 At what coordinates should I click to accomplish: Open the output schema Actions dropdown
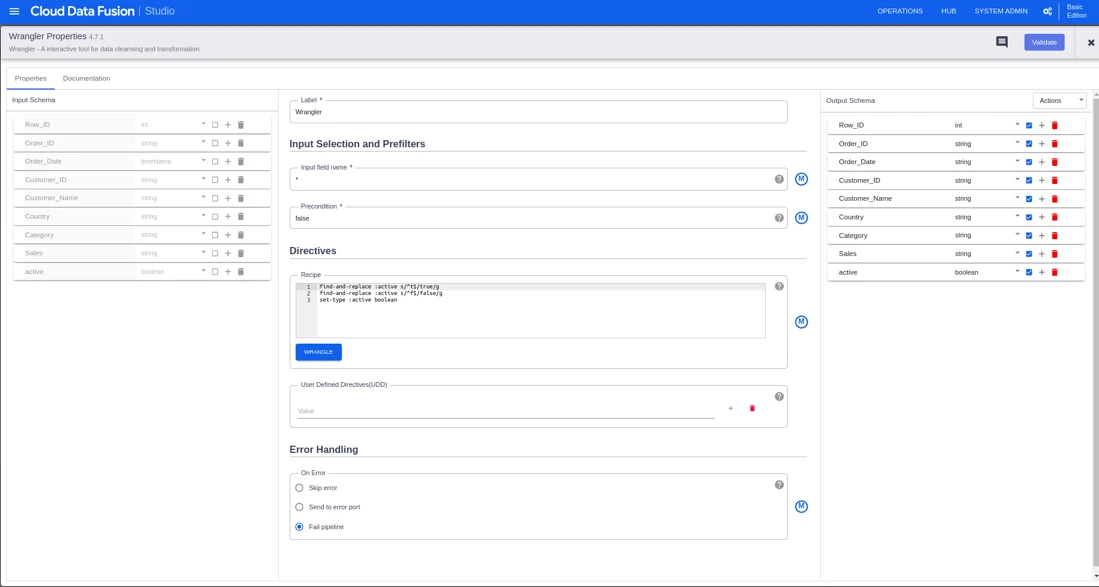1059,101
